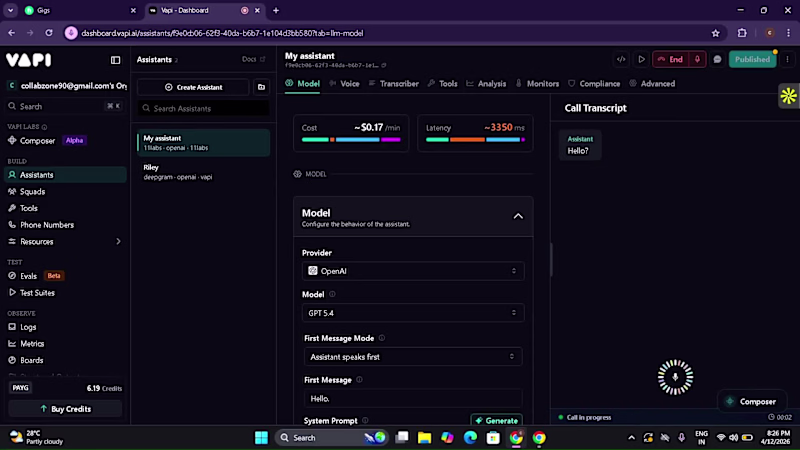Screen dimensions: 800x450
Task: Click the new folder icon beside Create Assistant
Action: [x=261, y=87]
